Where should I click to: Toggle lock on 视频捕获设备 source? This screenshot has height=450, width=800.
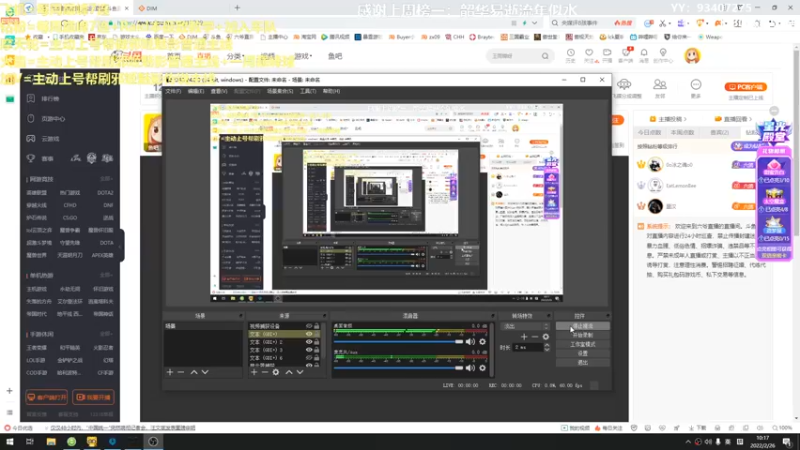coord(316,326)
